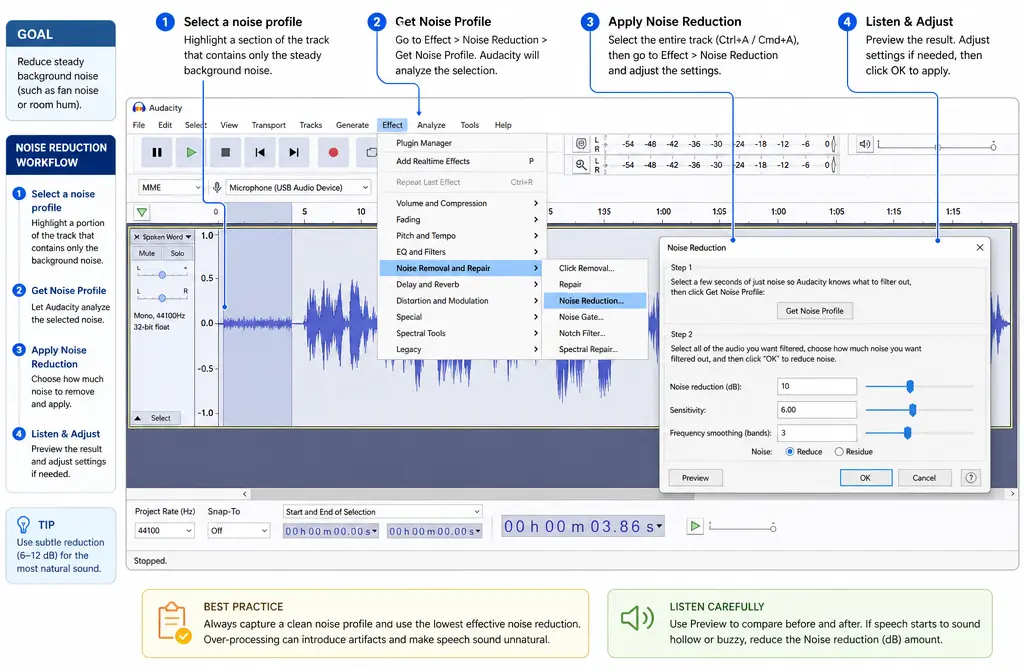Select Noise Reduction... in the submenu
The image size is (1024, 672).
pyautogui.click(x=596, y=300)
